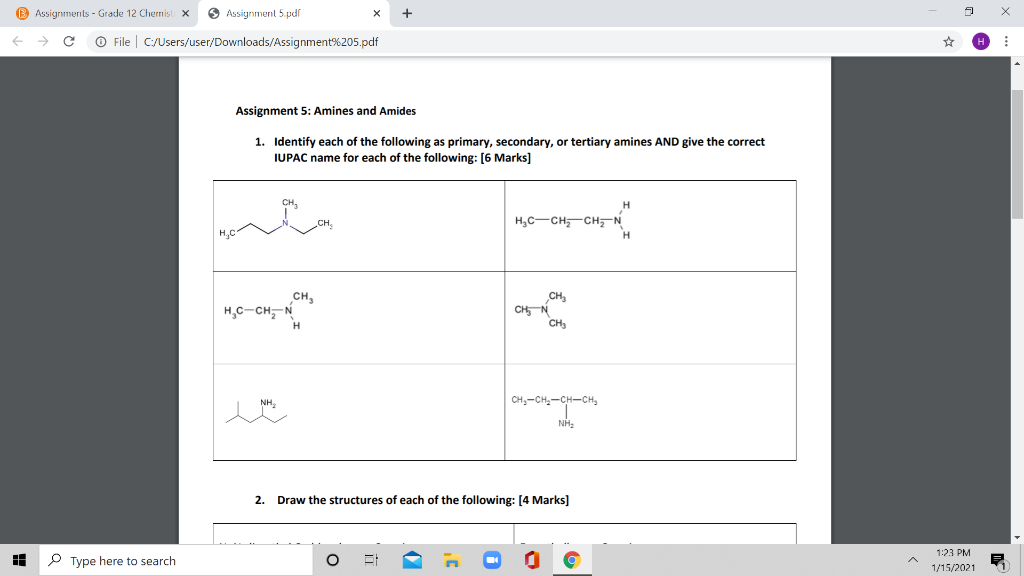
Task: Switch to the Assignments - Grade 12 Chemistry tab
Action: click(x=100, y=15)
